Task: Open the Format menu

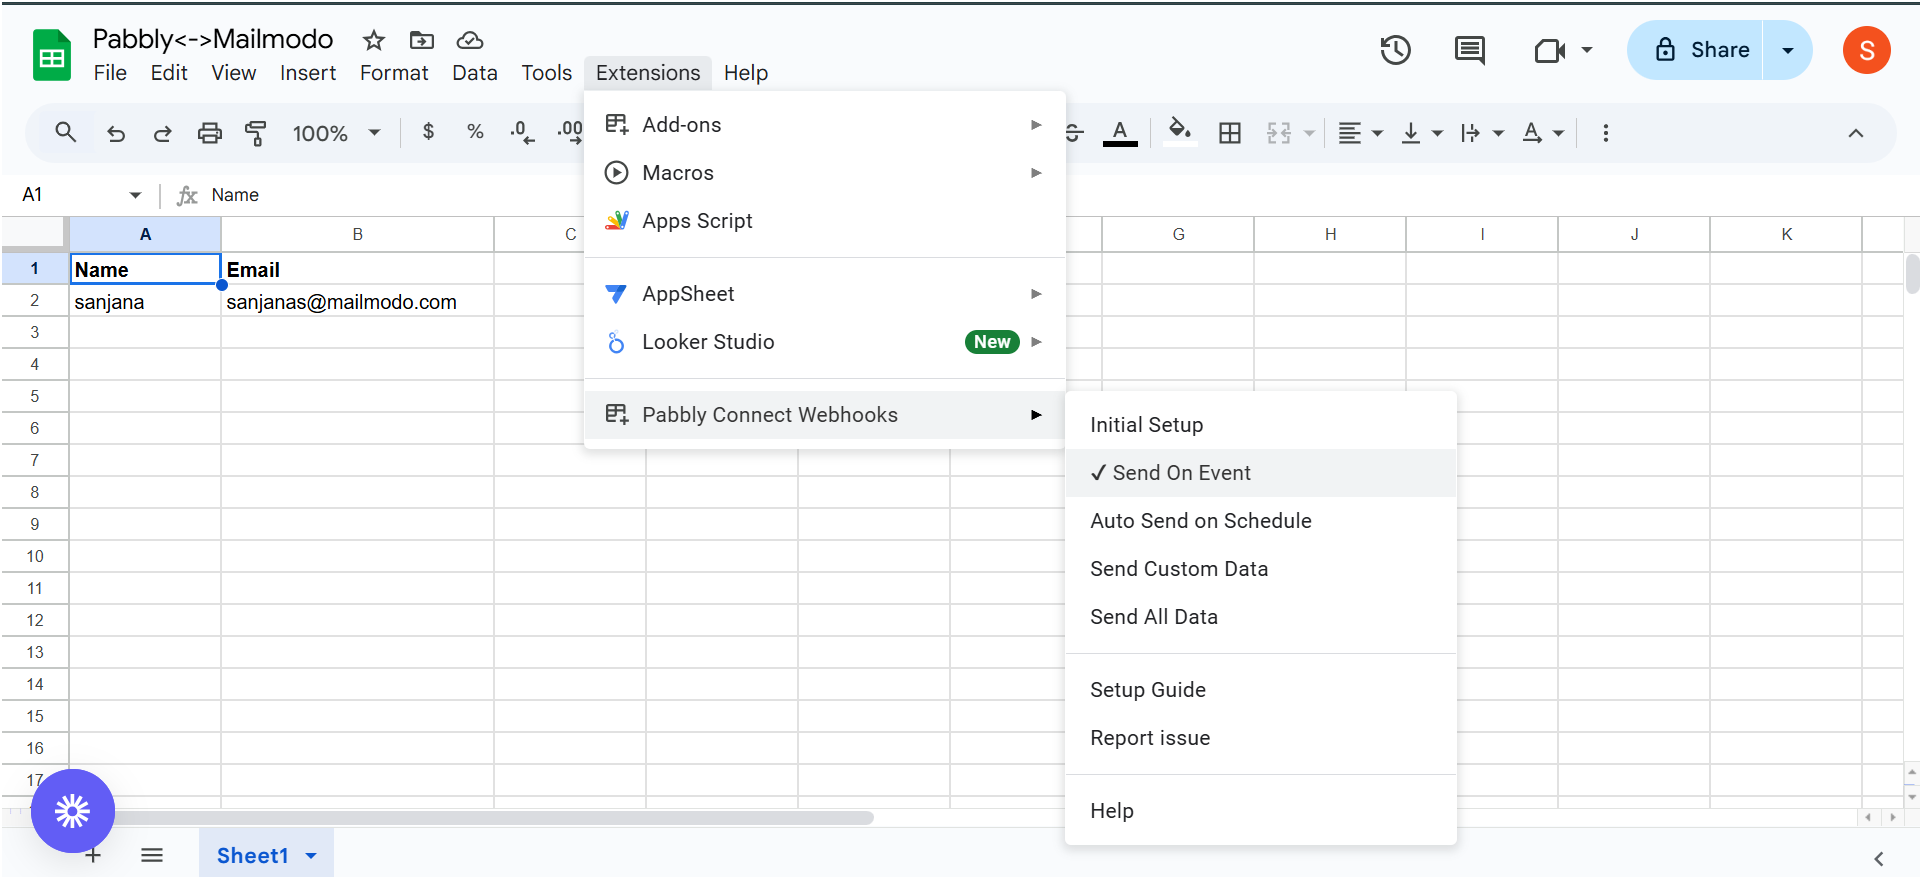Action: 394,73
